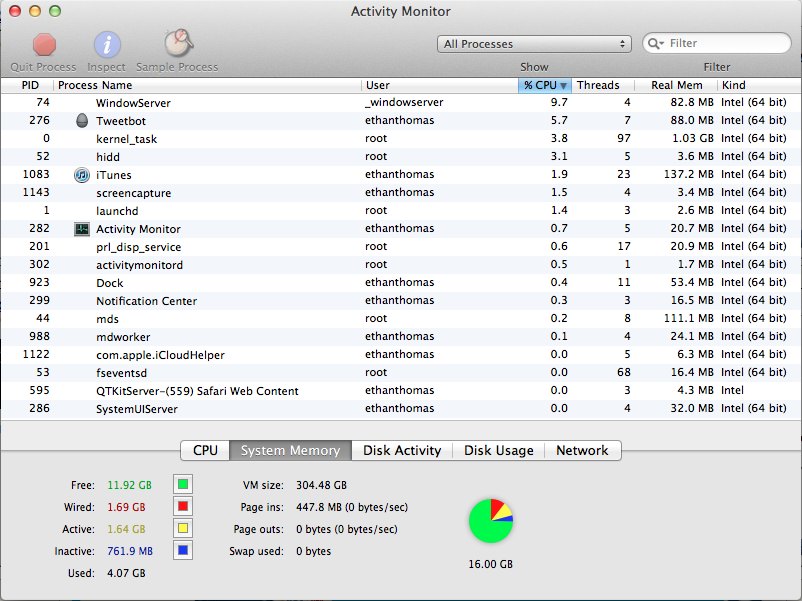Click the green Free memory color swatch

coord(183,484)
